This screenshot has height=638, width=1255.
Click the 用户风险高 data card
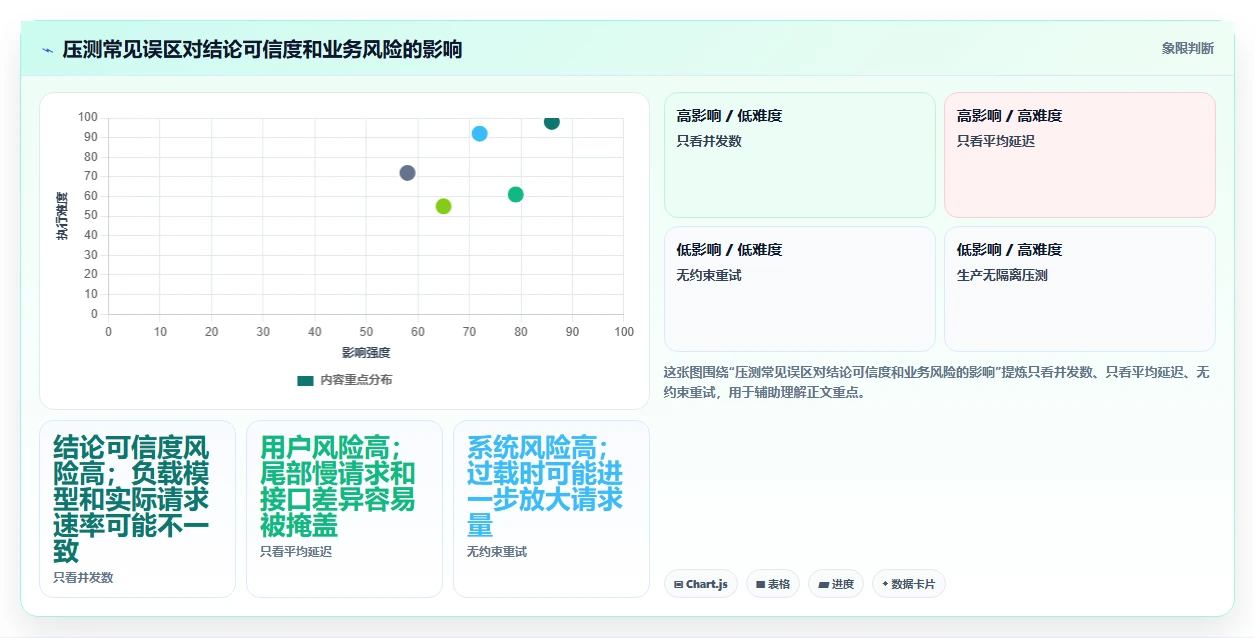tap(344, 509)
